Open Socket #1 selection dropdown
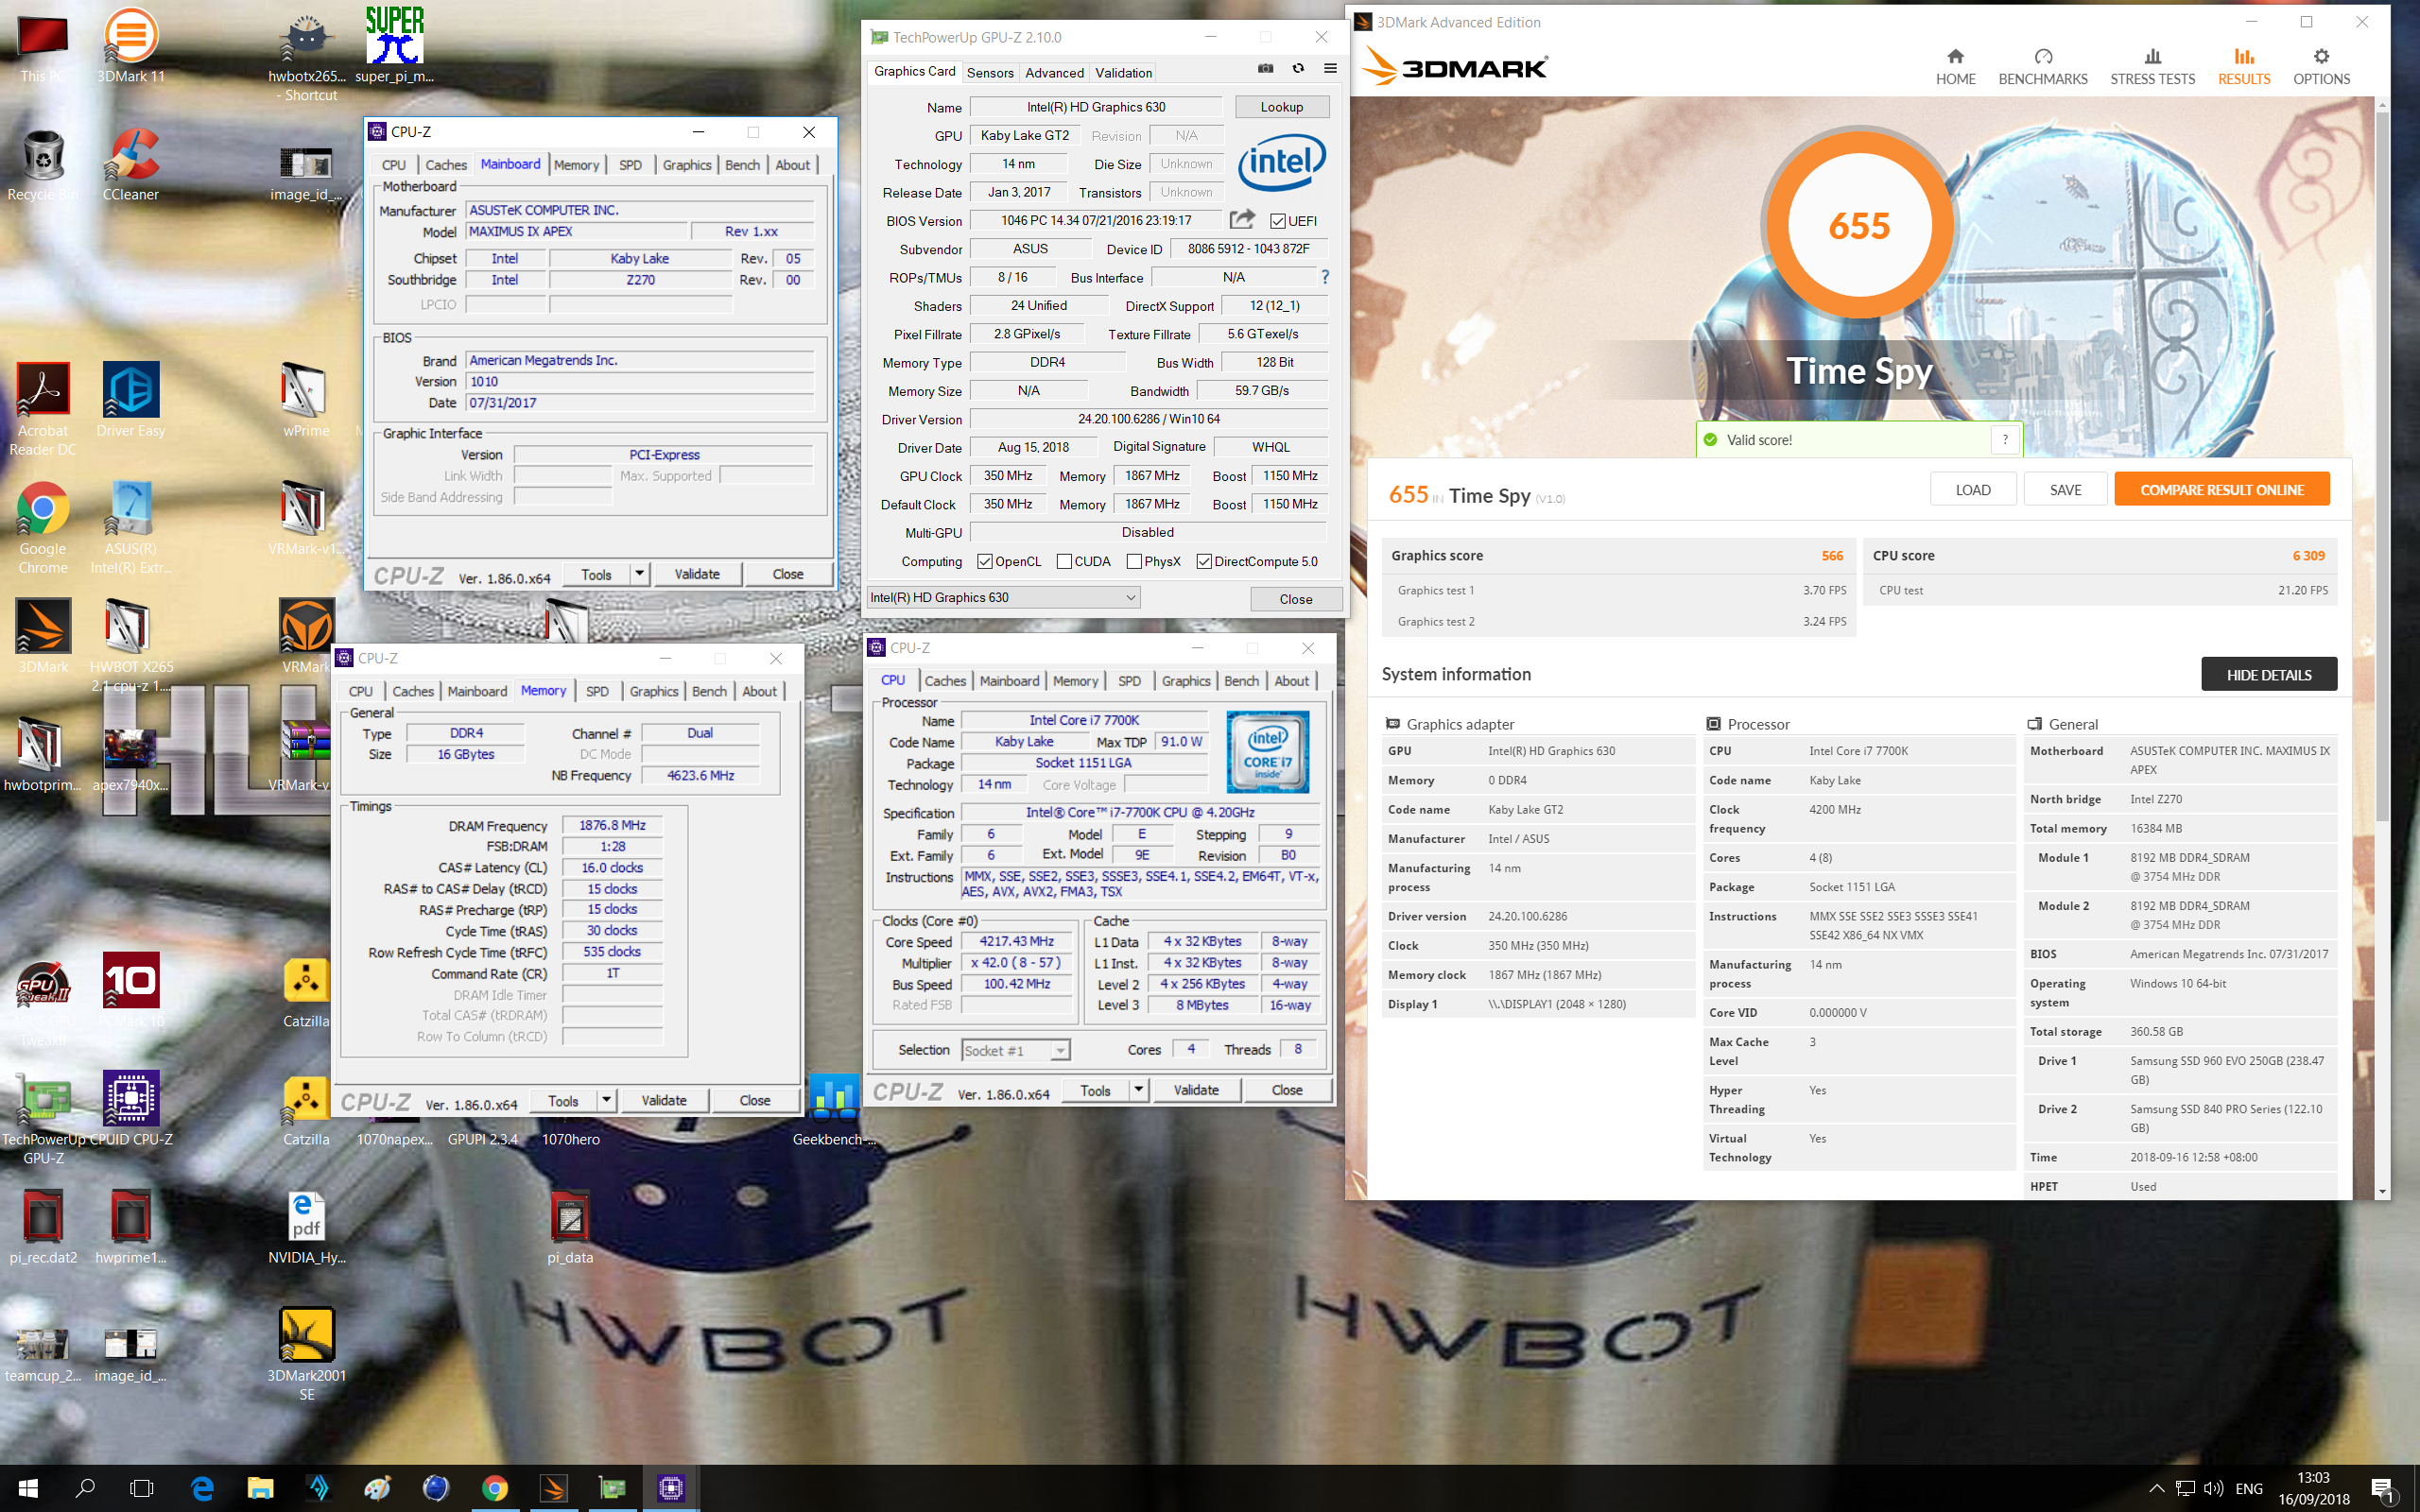Image resolution: width=2420 pixels, height=1512 pixels. tap(1016, 1050)
